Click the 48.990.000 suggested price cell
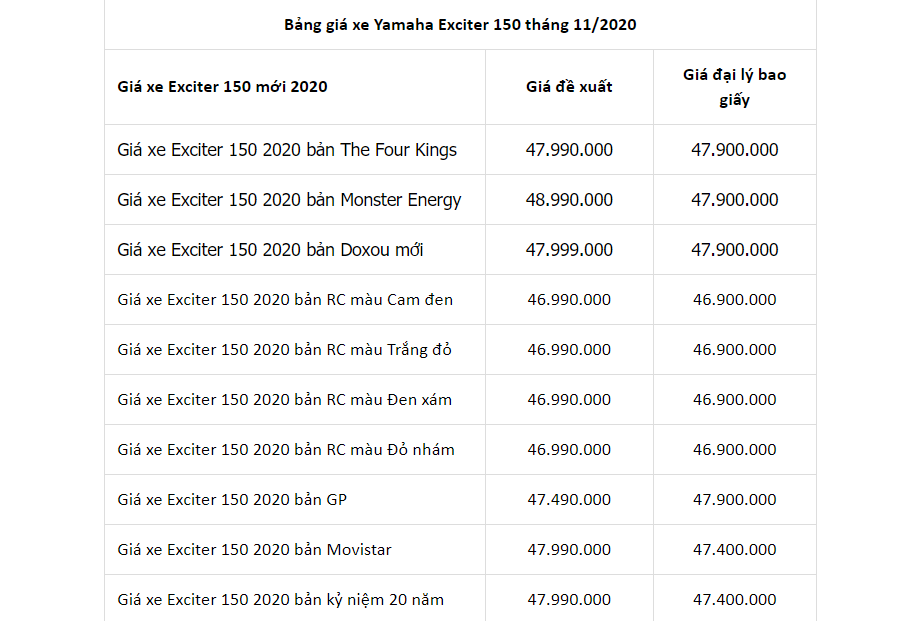 coord(569,200)
